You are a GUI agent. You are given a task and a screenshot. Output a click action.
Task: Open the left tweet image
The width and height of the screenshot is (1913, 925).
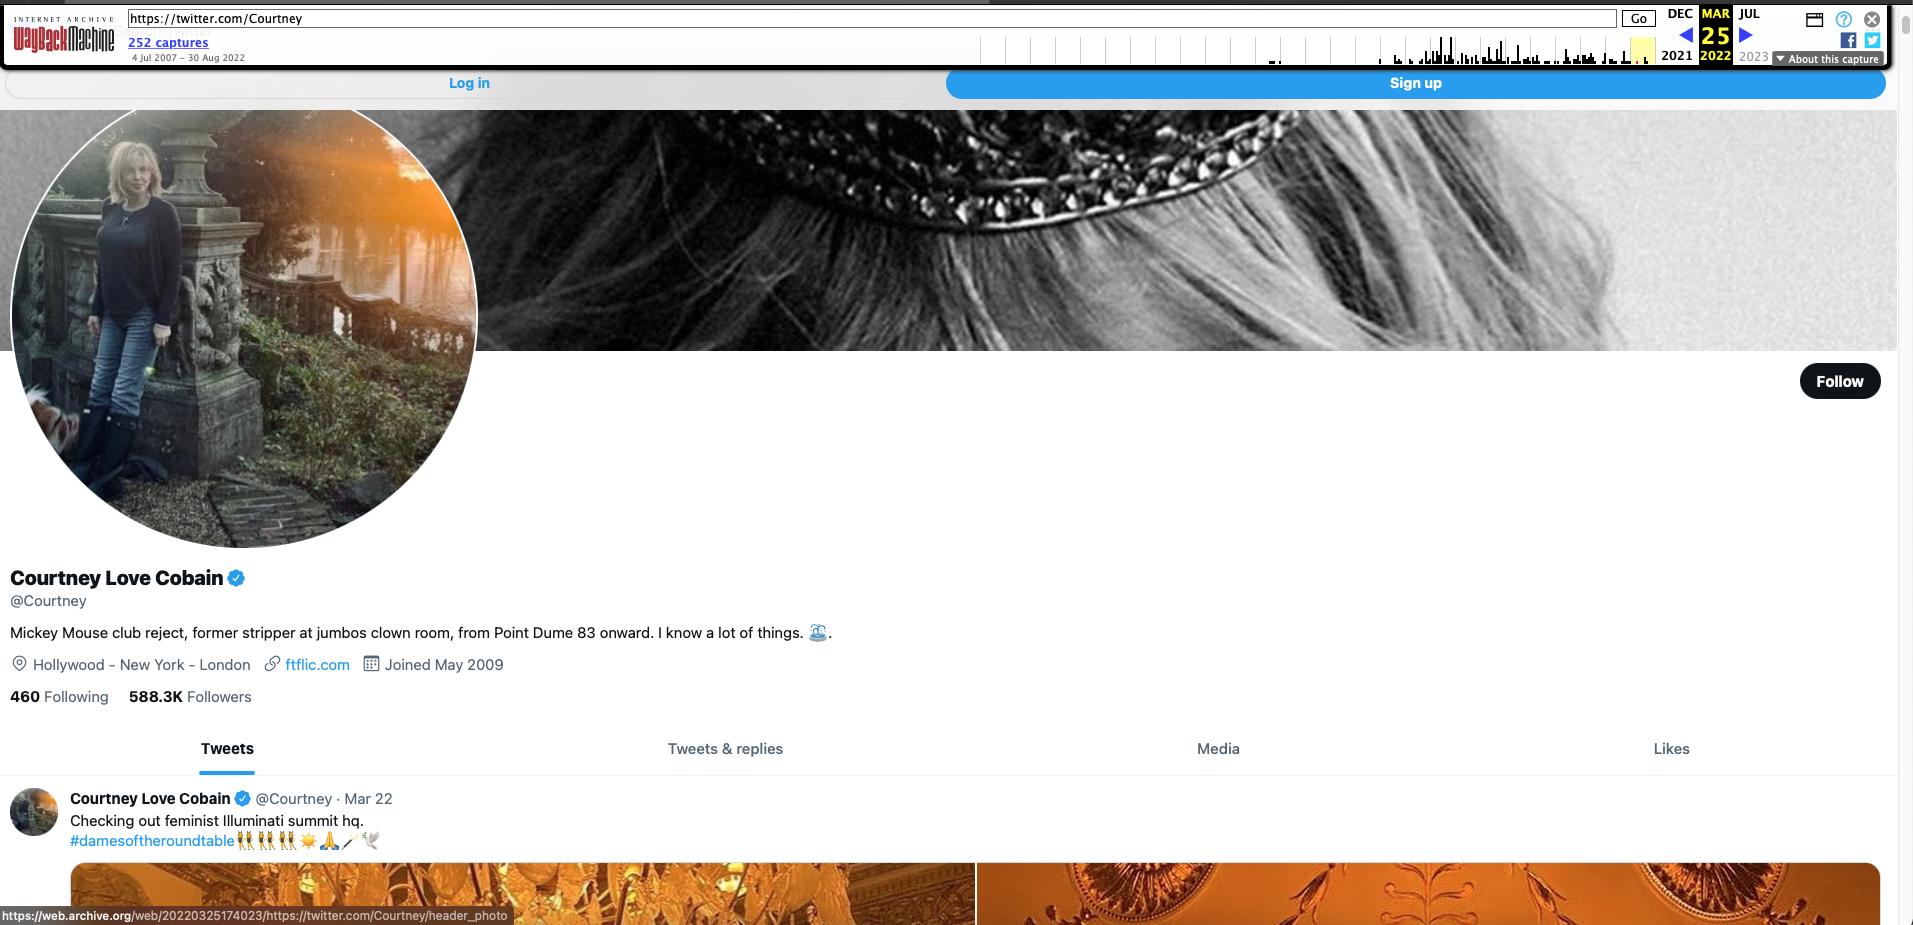523,894
